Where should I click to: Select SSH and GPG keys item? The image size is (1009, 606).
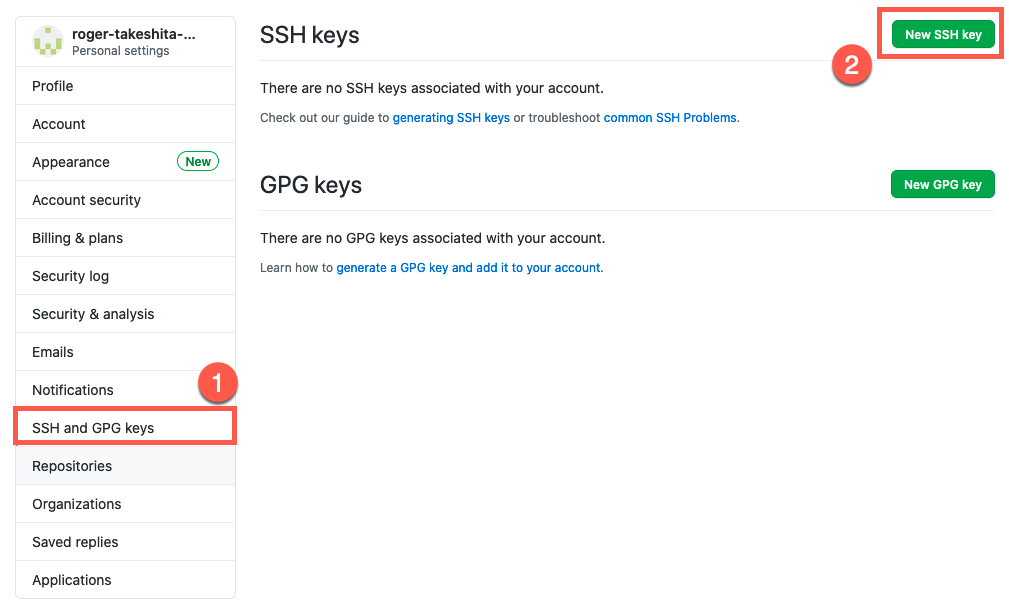93,428
